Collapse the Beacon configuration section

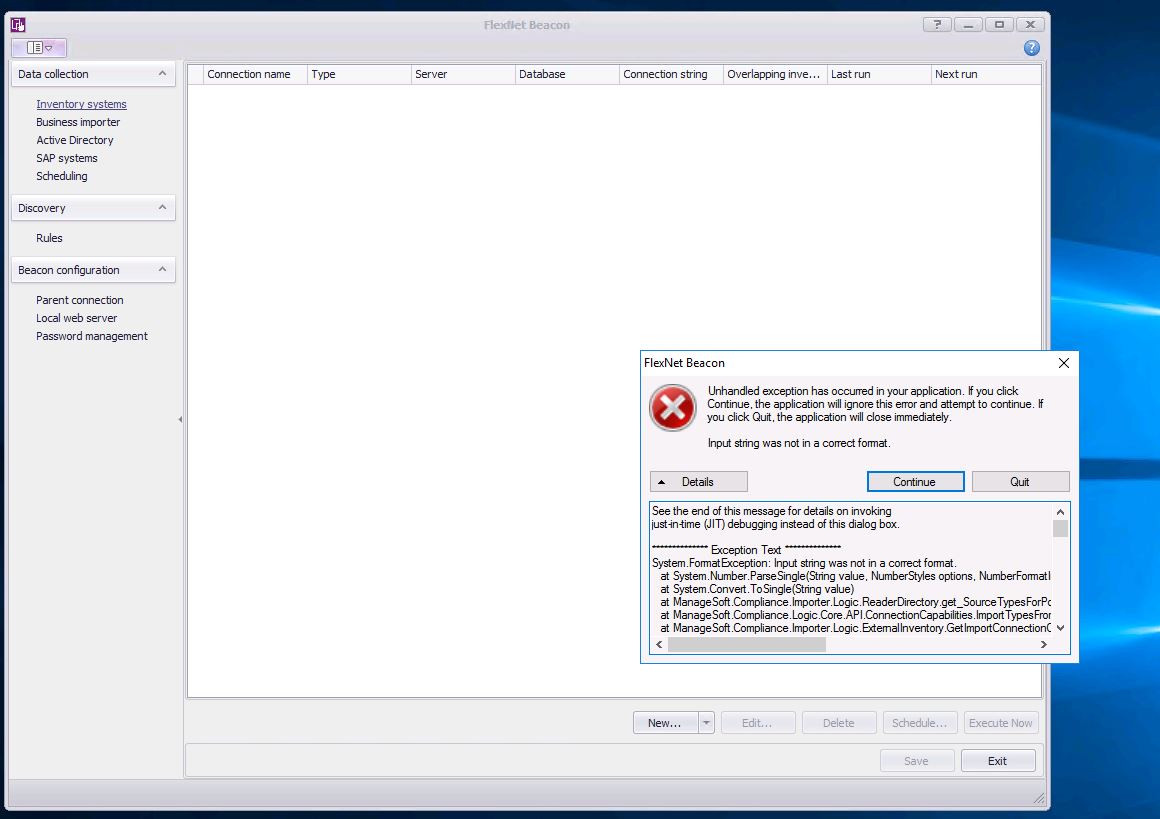tap(162, 269)
